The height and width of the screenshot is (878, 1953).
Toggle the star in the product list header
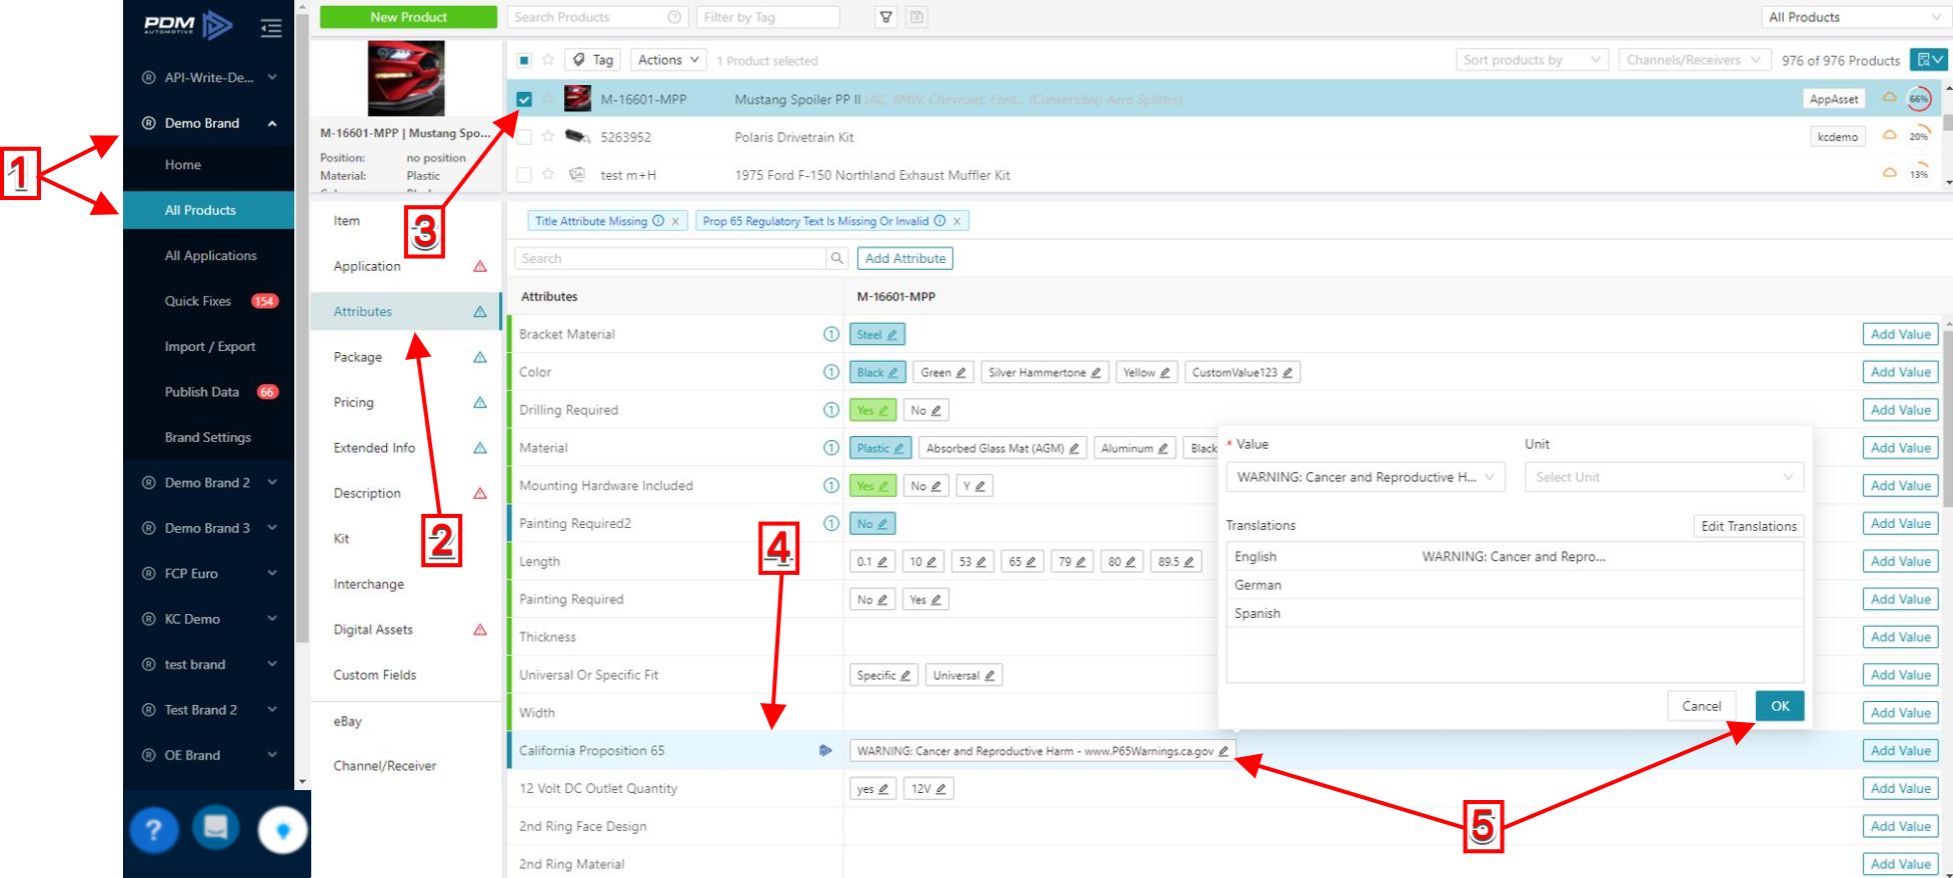548,60
